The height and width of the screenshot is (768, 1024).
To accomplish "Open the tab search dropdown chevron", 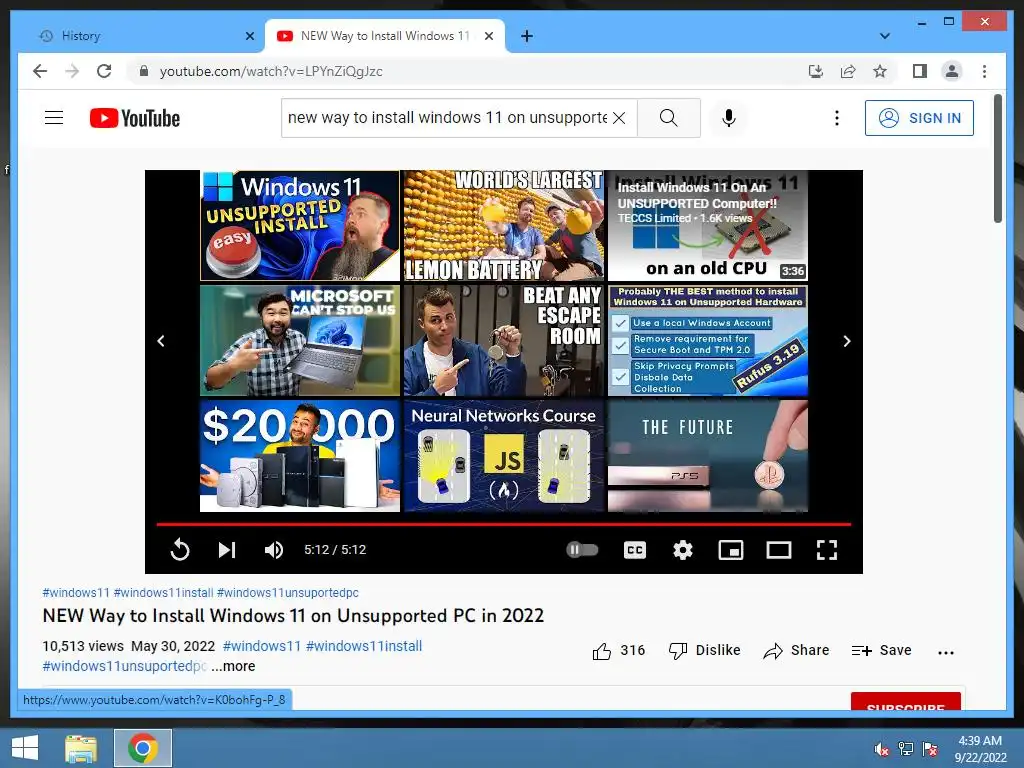I will coord(884,36).
